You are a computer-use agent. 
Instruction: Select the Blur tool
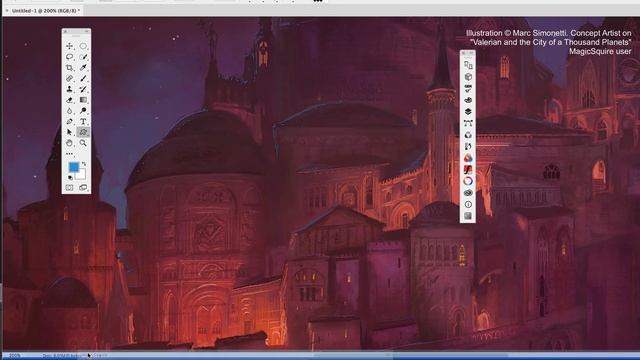pyautogui.click(x=69, y=111)
